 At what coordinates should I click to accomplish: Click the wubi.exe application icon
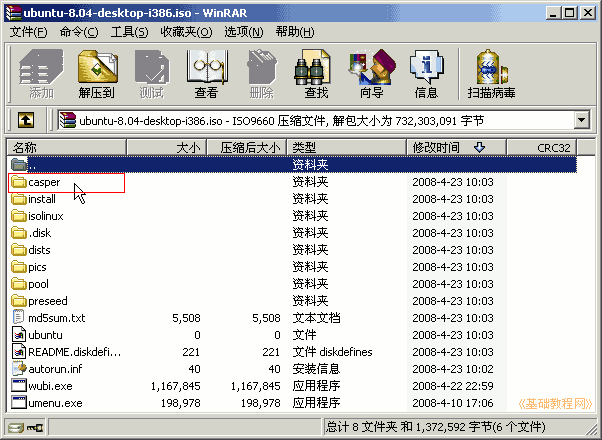click(19, 385)
